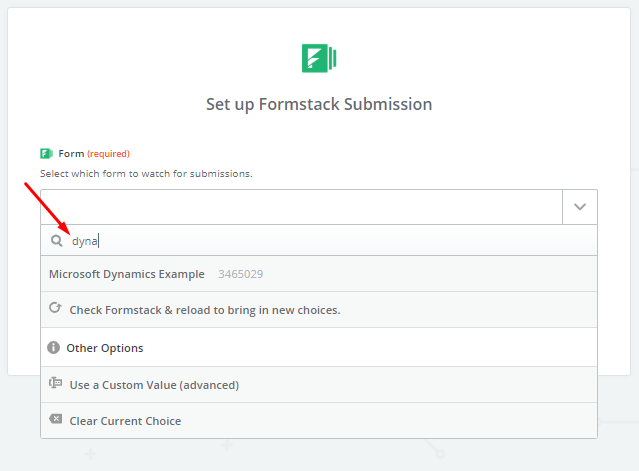
Task: Choose Clear Current Choice
Action: [125, 421]
